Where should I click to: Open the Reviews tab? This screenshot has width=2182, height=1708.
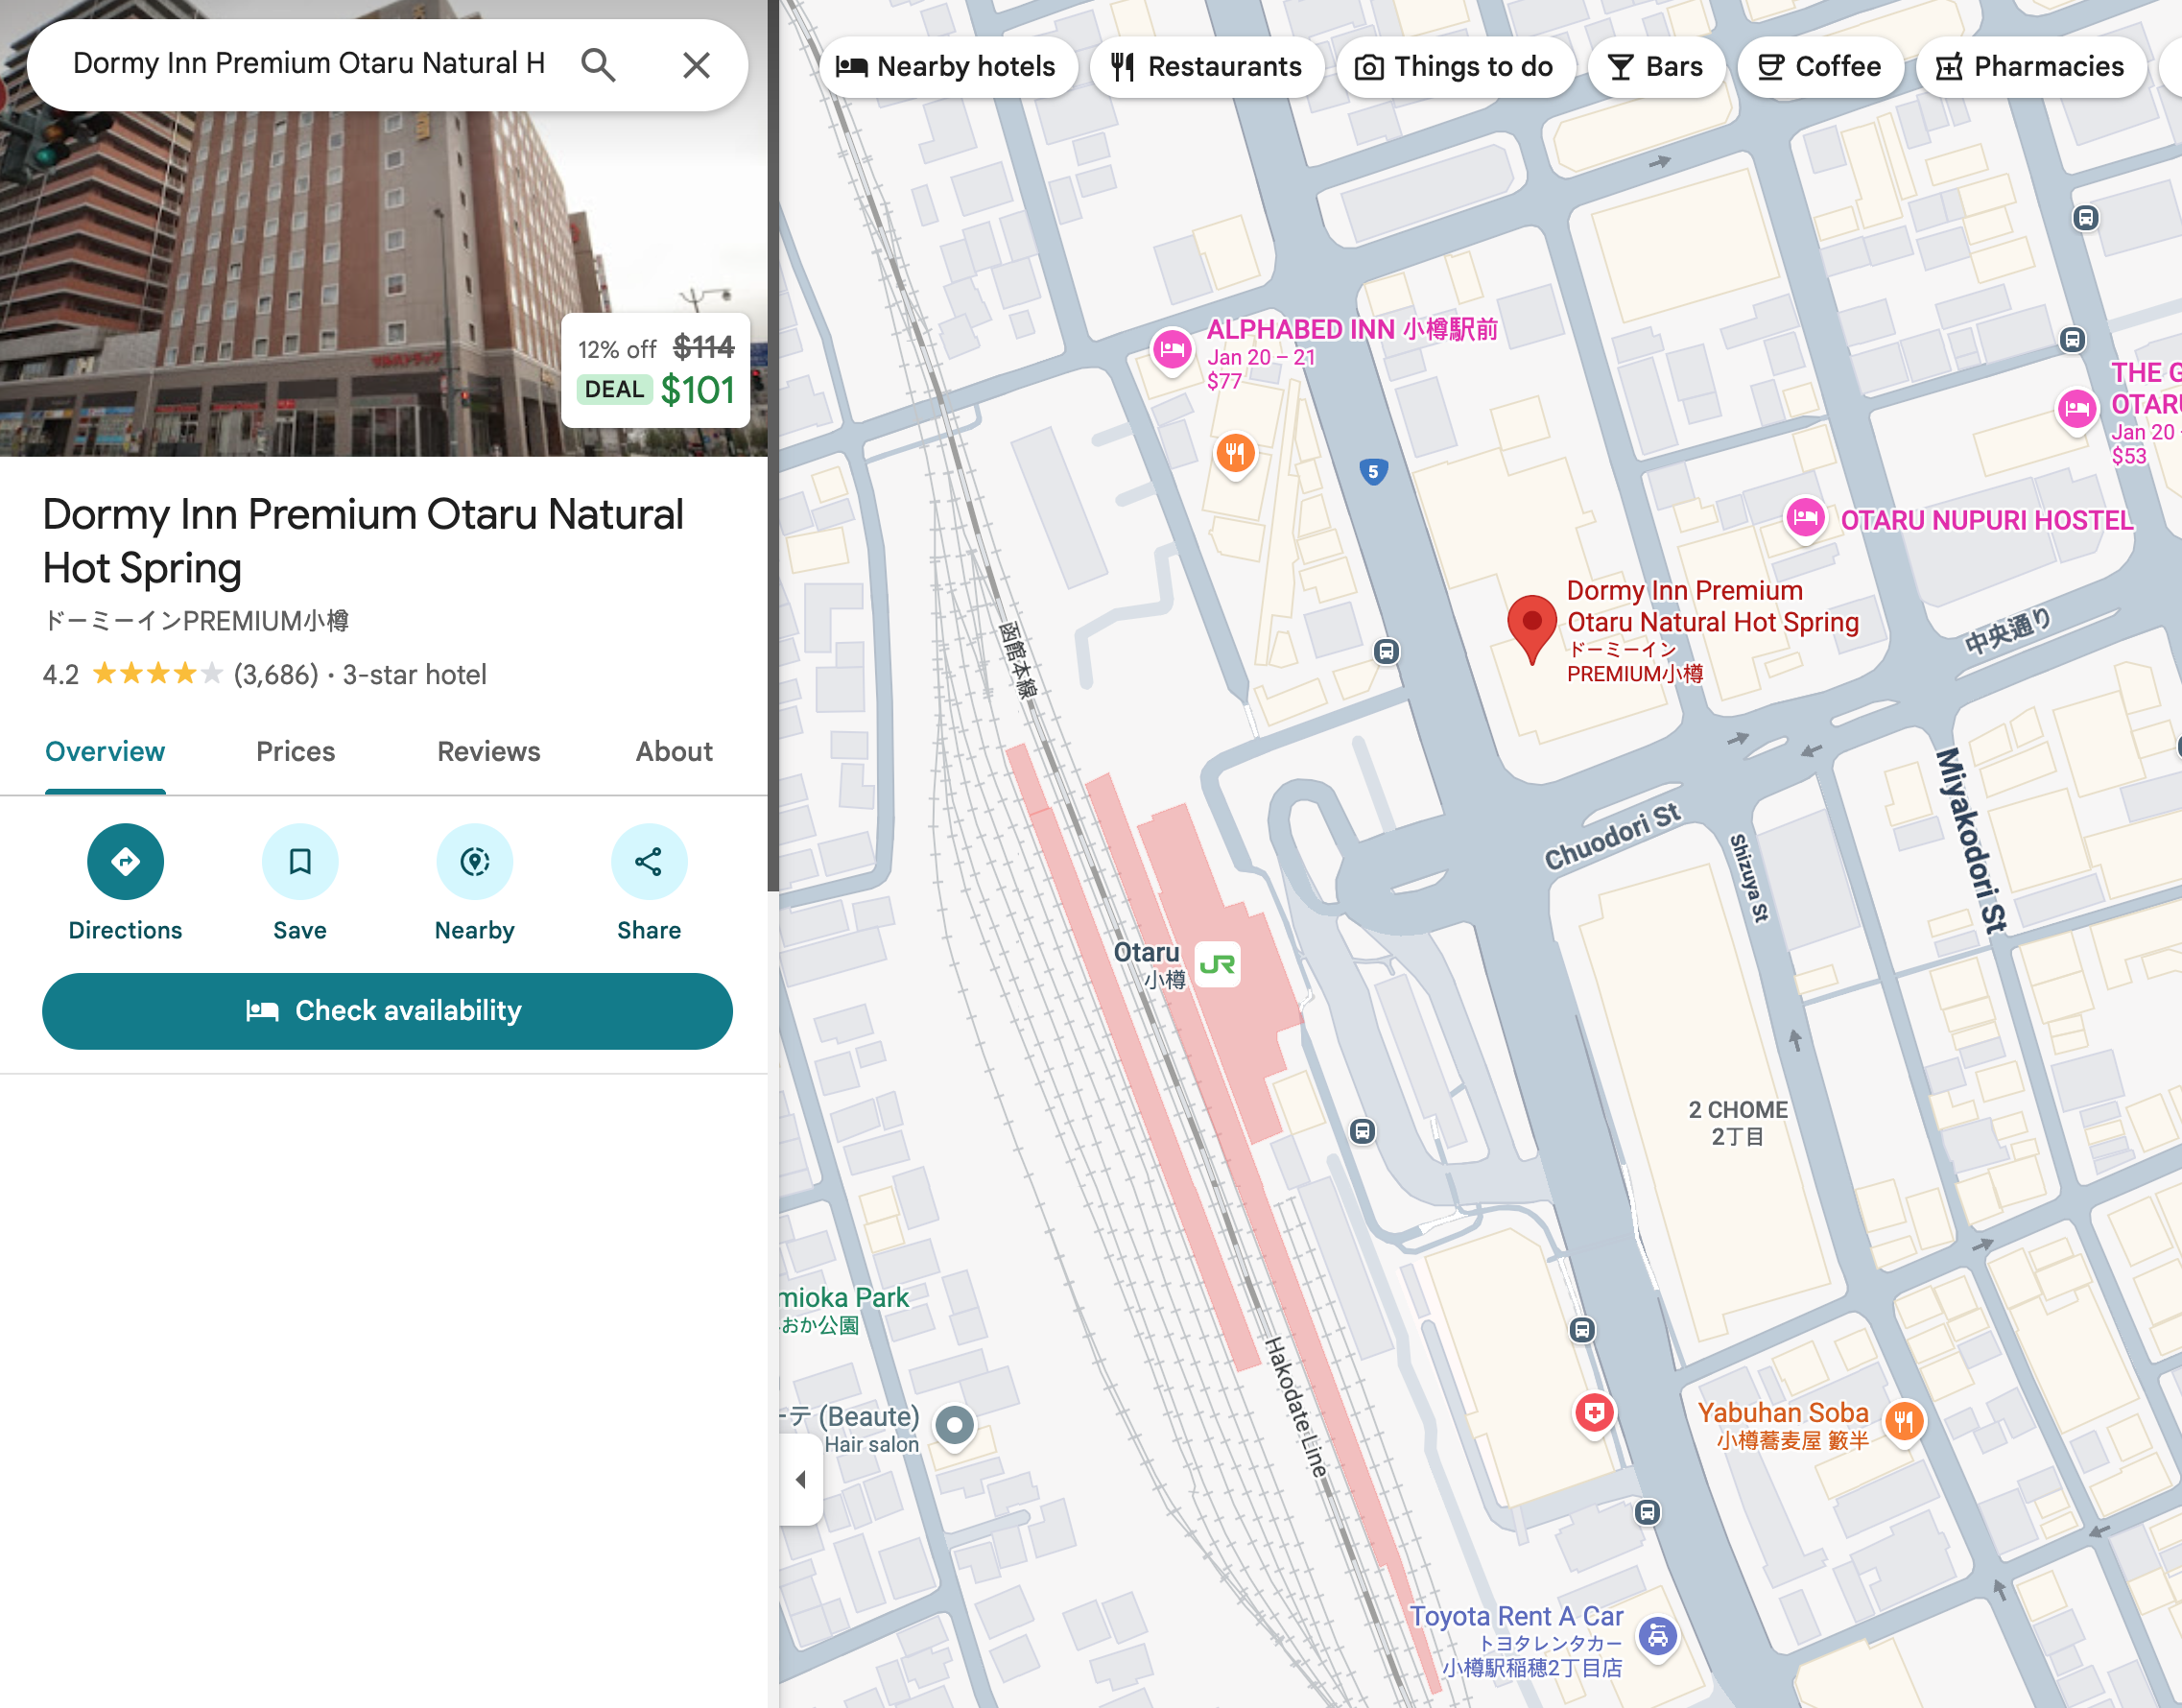point(488,751)
